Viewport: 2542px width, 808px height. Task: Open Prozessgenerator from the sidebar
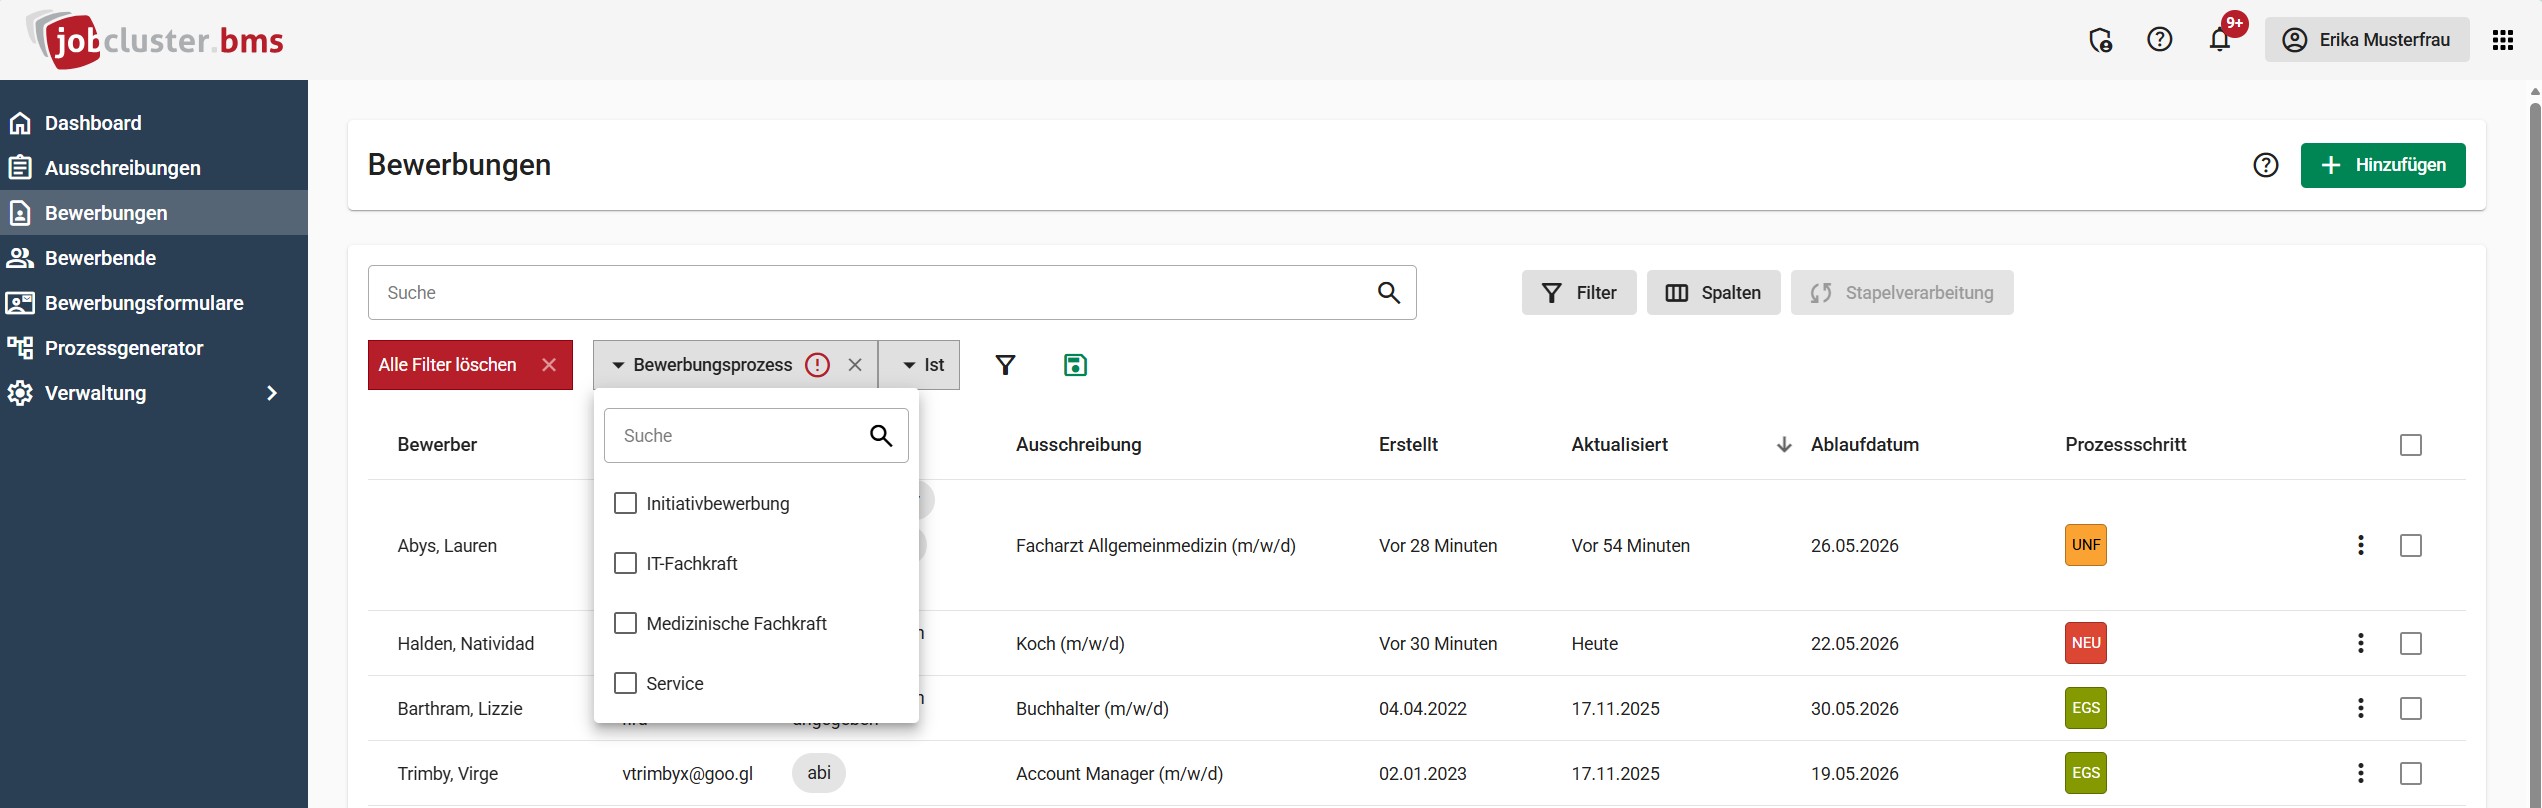click(124, 348)
